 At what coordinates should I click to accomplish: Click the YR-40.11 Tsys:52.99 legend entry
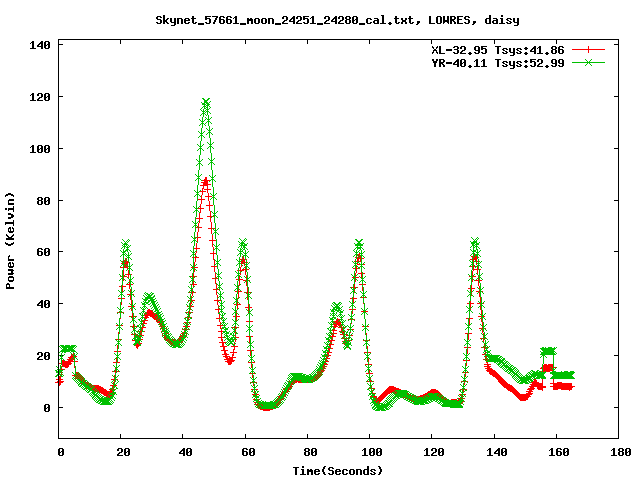(498, 63)
